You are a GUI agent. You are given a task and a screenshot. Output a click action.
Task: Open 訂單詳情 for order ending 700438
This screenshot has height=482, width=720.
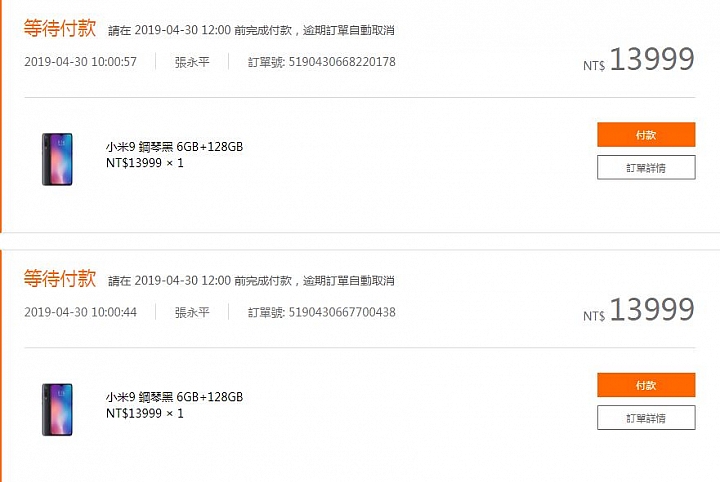click(646, 418)
